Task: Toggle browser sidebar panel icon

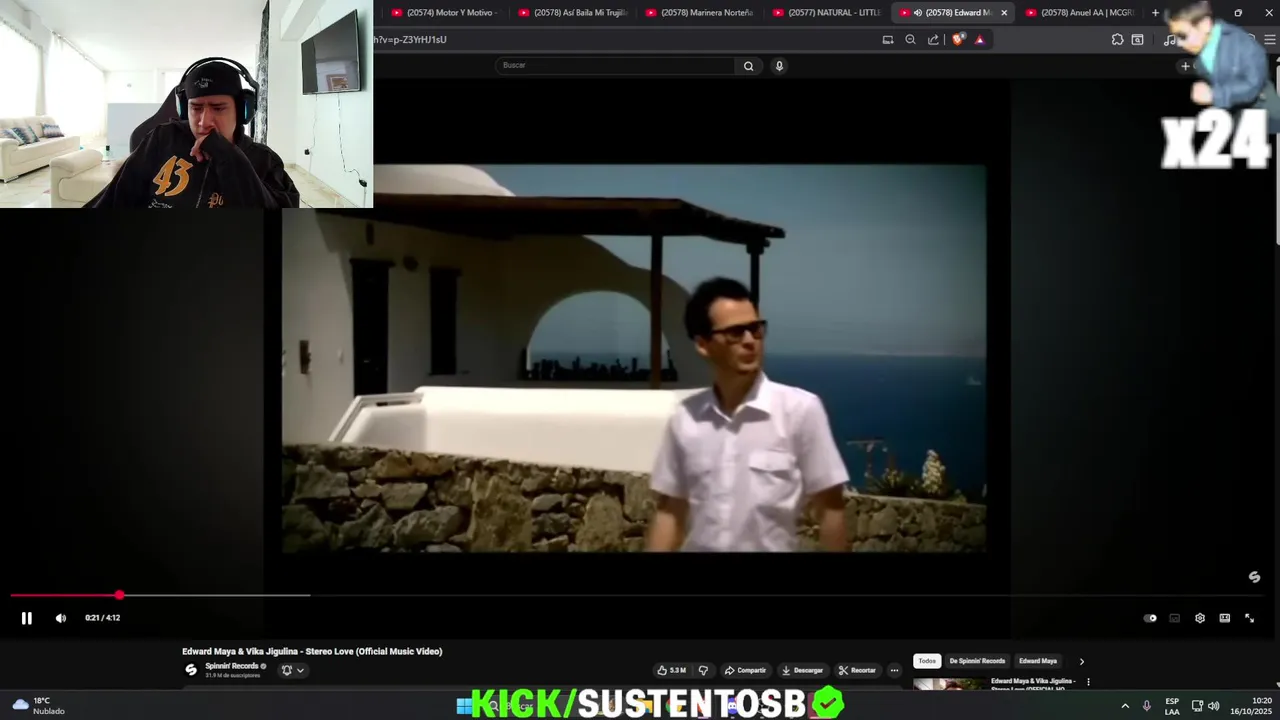Action: point(1137,40)
